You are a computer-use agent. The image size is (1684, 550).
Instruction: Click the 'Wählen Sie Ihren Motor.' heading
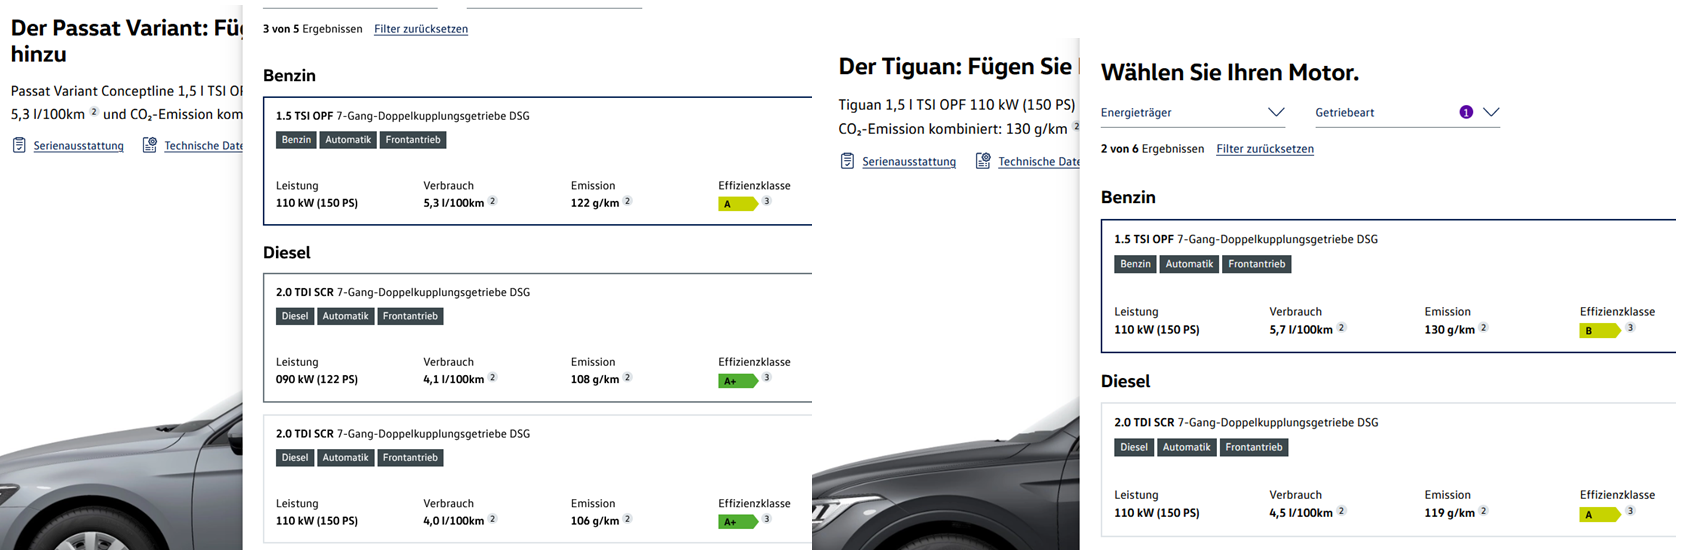(x=1230, y=73)
